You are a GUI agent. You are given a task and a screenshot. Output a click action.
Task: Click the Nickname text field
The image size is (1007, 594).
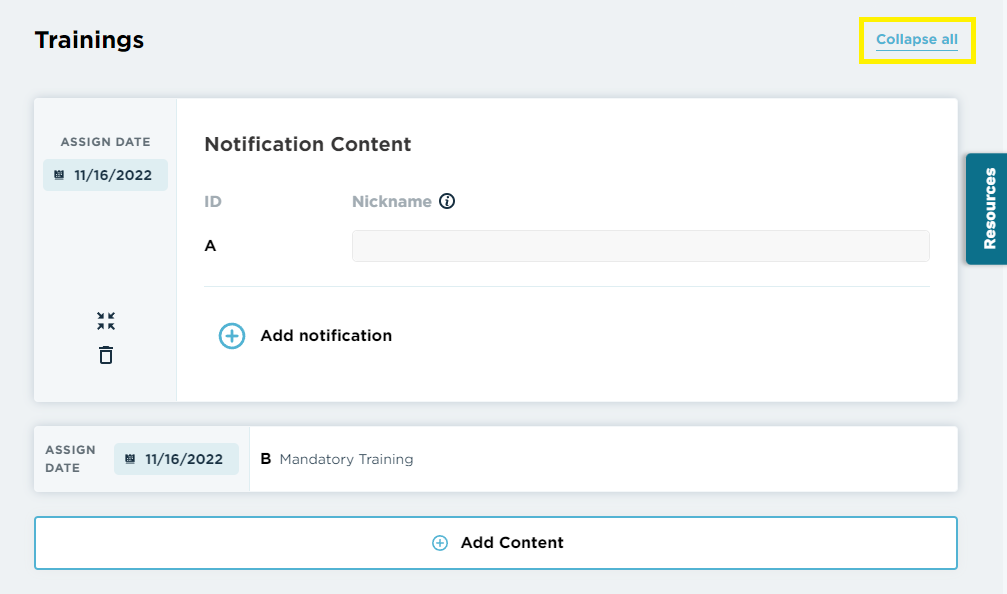640,246
